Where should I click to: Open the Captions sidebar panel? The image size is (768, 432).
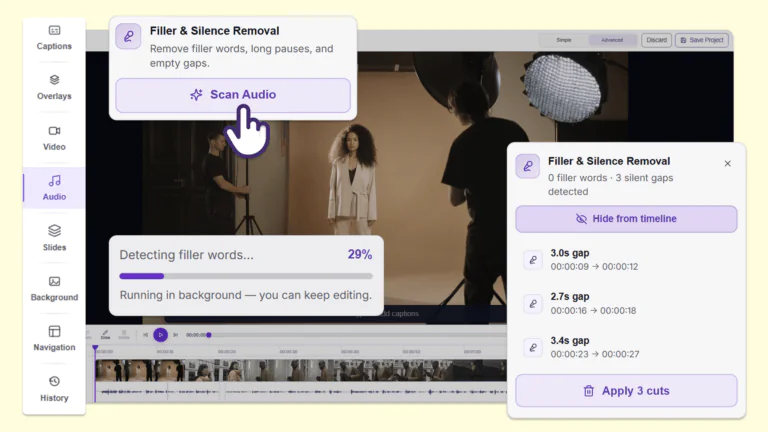click(x=54, y=38)
